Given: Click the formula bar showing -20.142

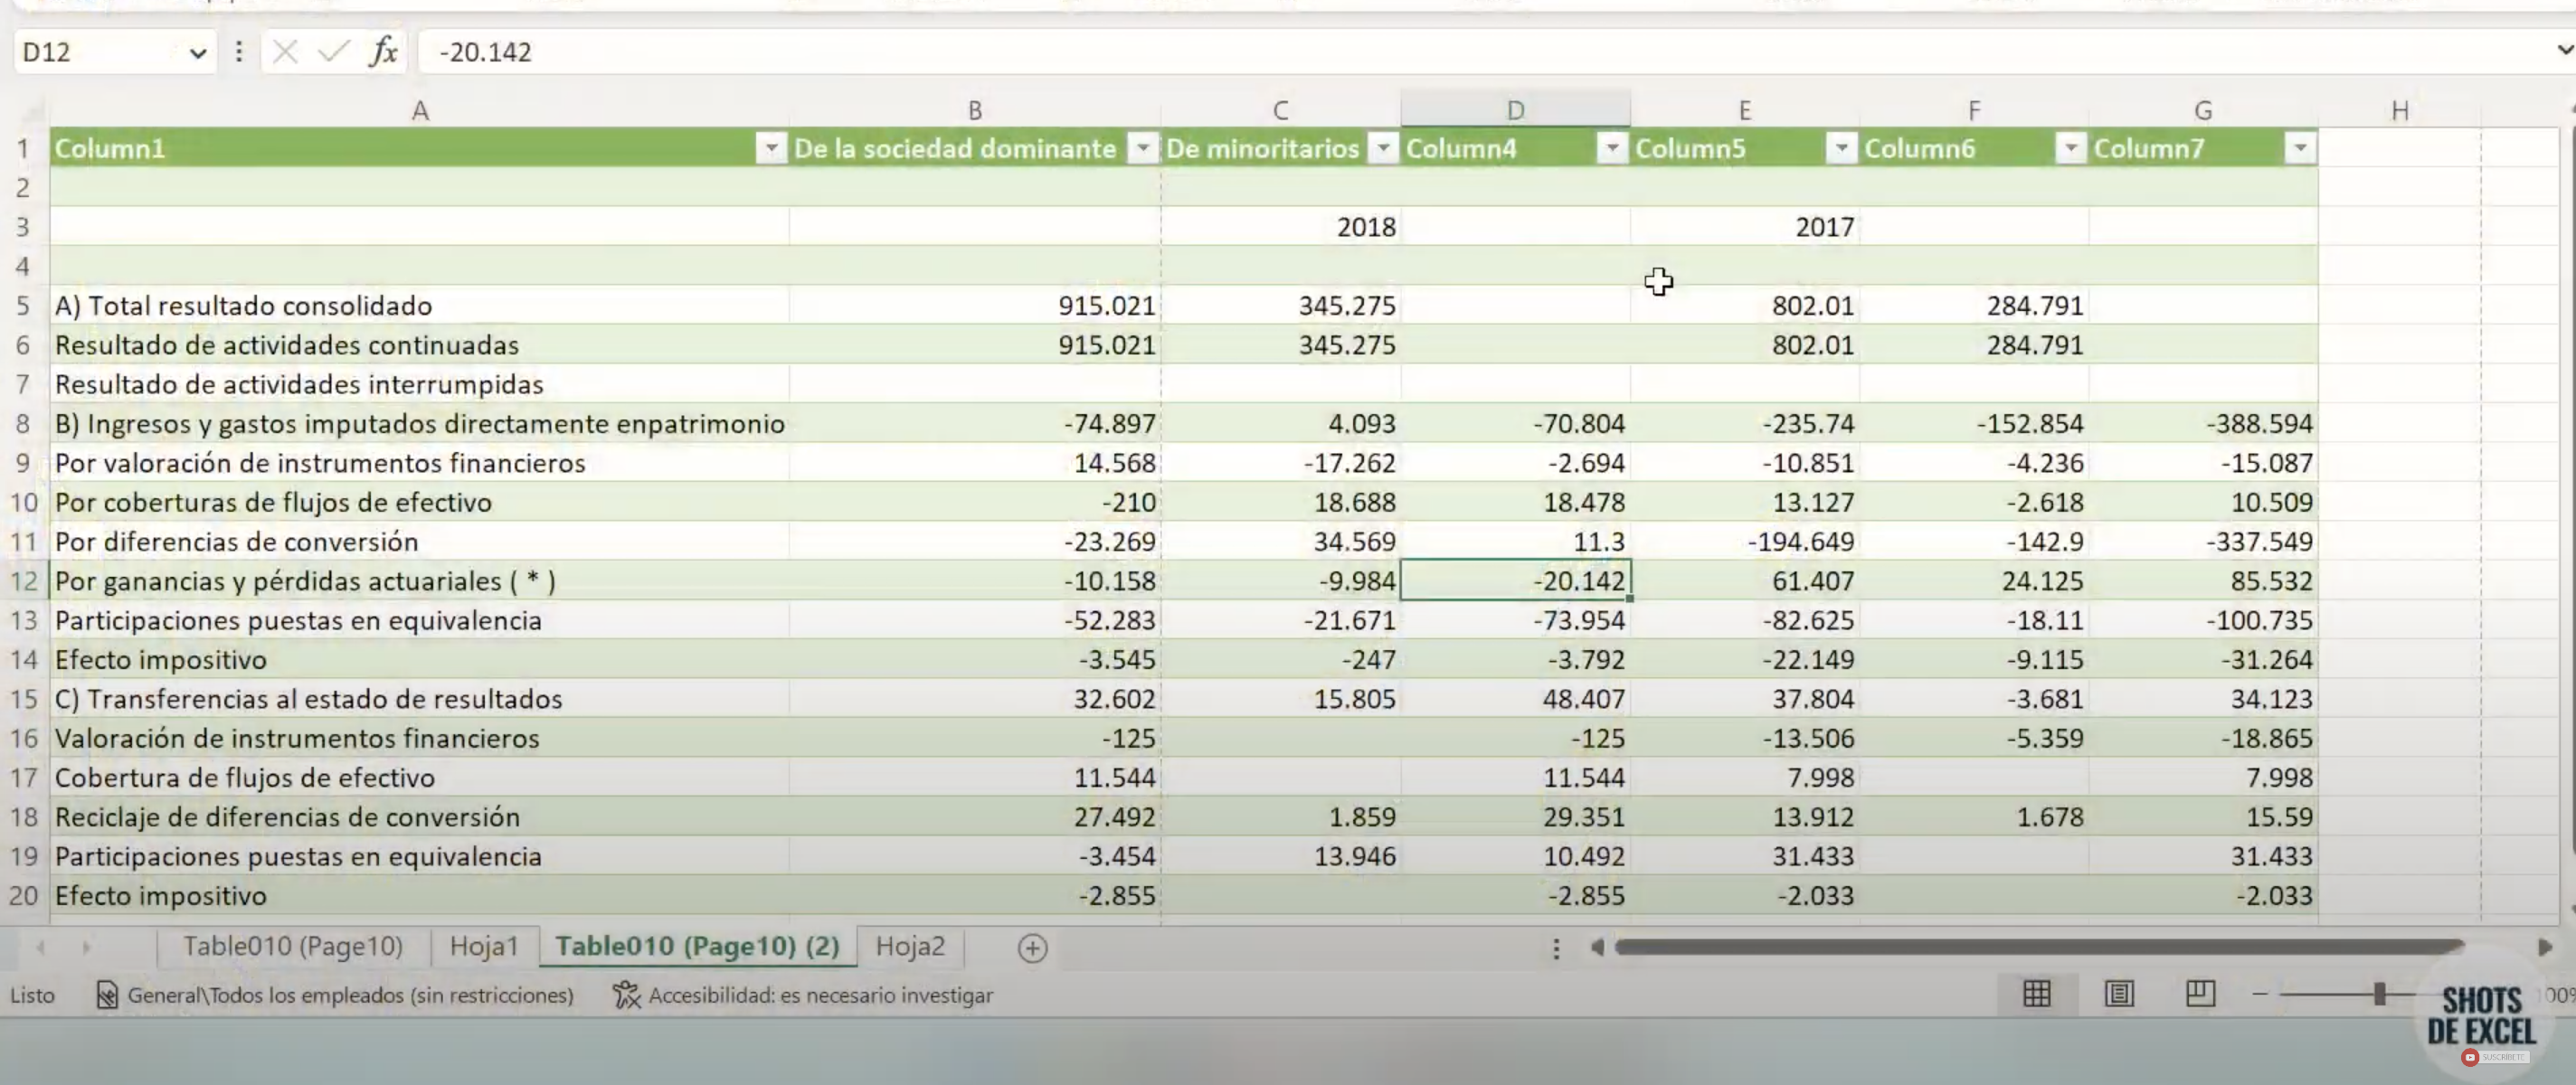Looking at the screenshot, I should (x=1480, y=51).
